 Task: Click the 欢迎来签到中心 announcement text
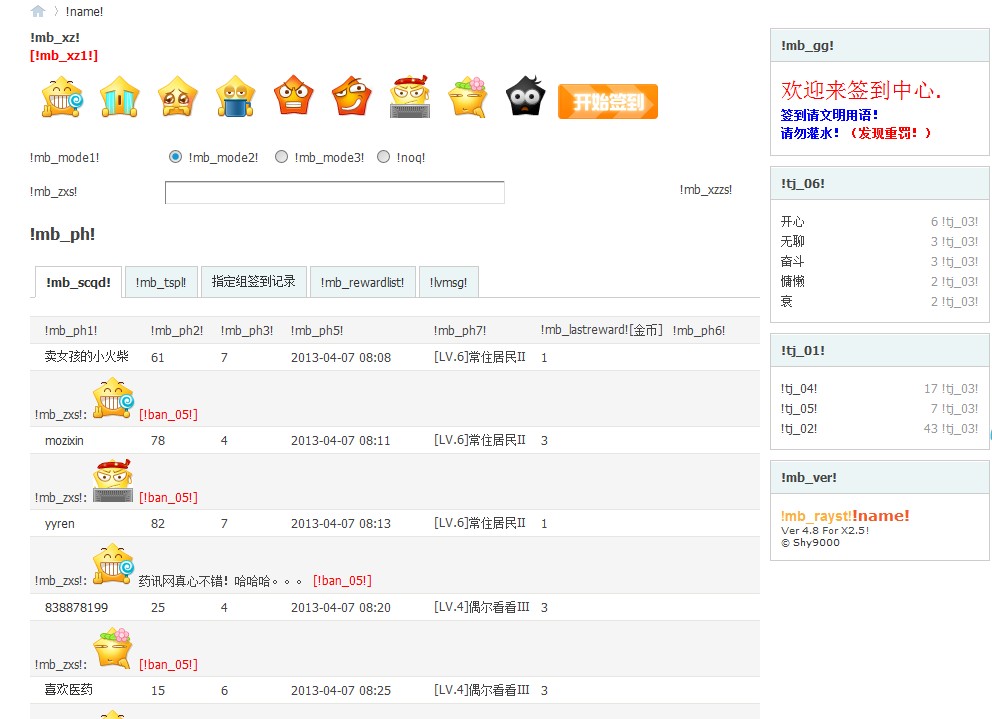pos(860,90)
